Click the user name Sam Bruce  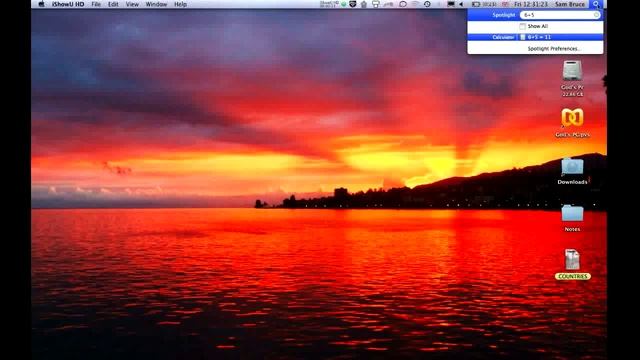coord(570,4)
